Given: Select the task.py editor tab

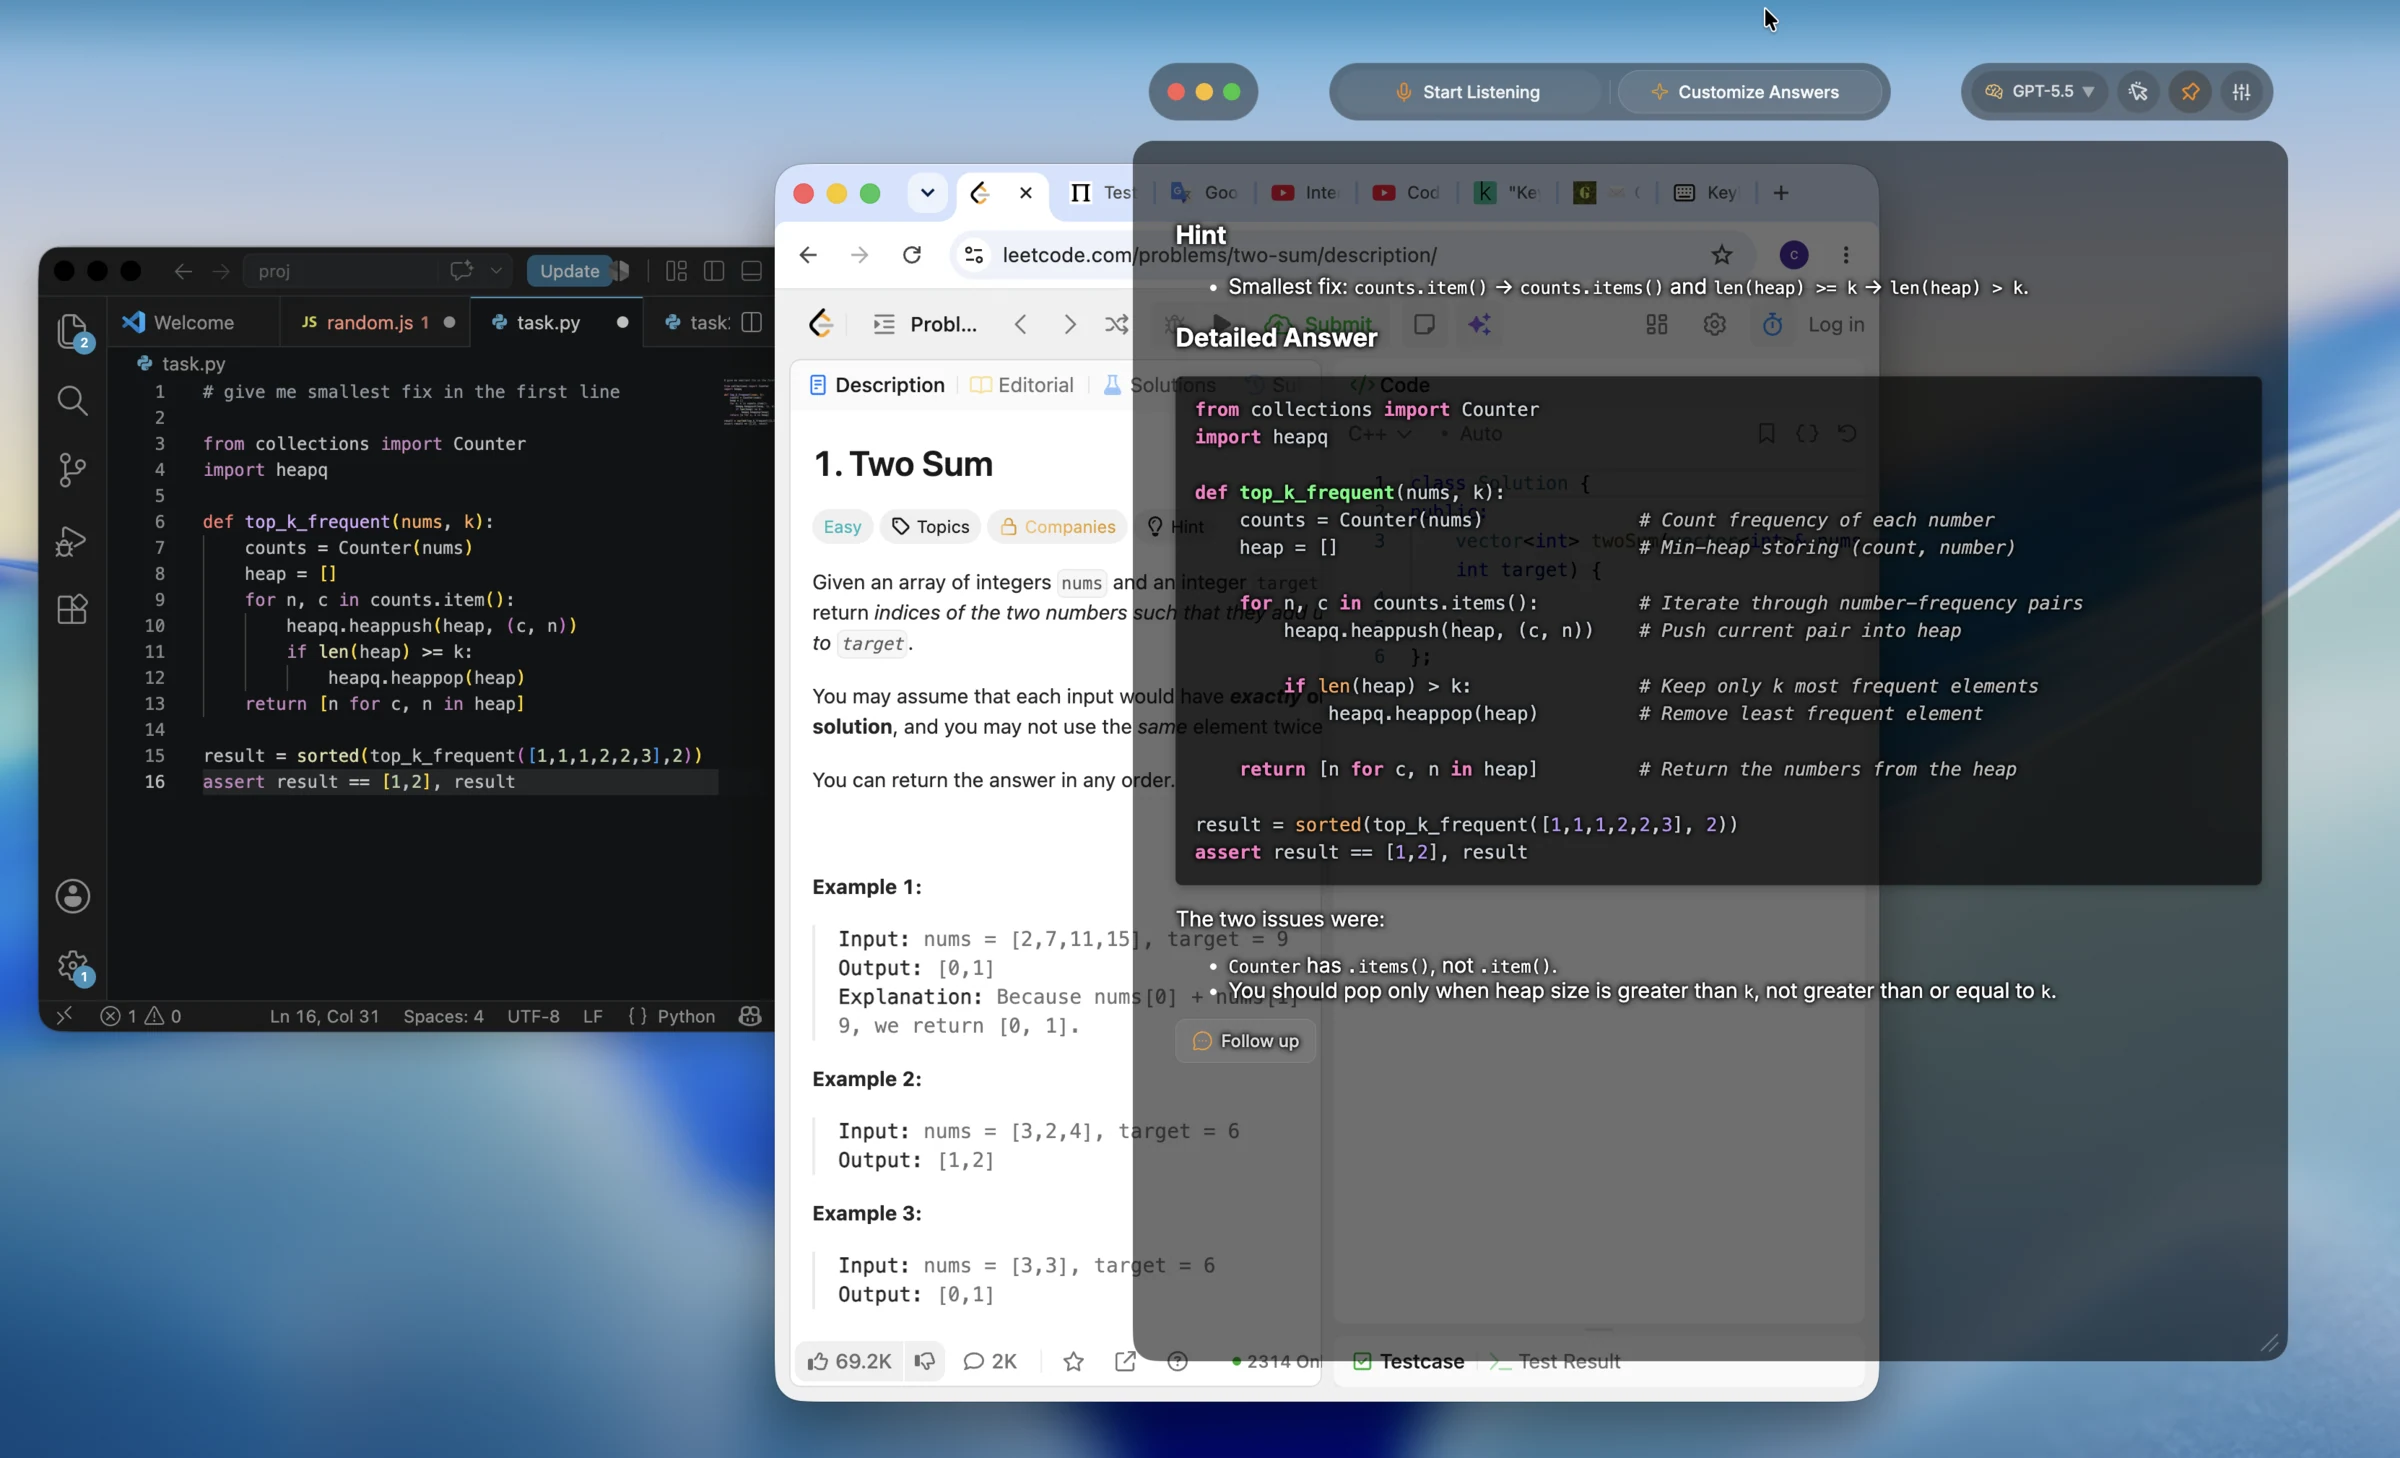Looking at the screenshot, I should 557,322.
